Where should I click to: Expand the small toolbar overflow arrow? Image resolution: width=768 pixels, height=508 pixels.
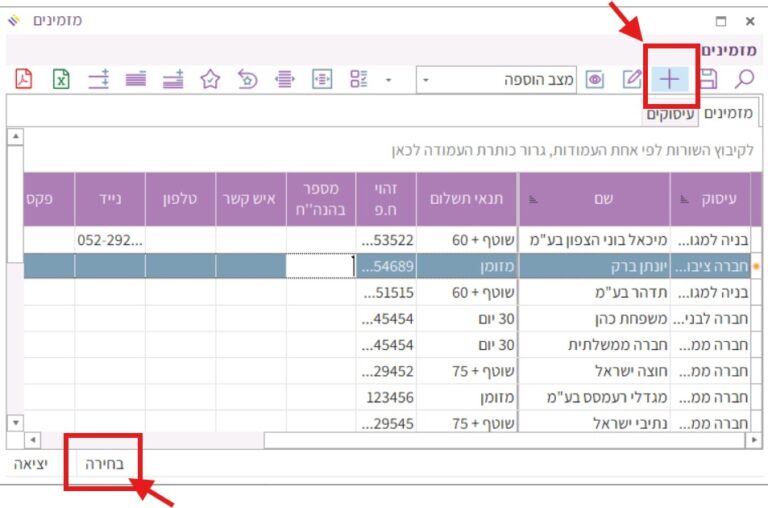pyautogui.click(x=389, y=79)
